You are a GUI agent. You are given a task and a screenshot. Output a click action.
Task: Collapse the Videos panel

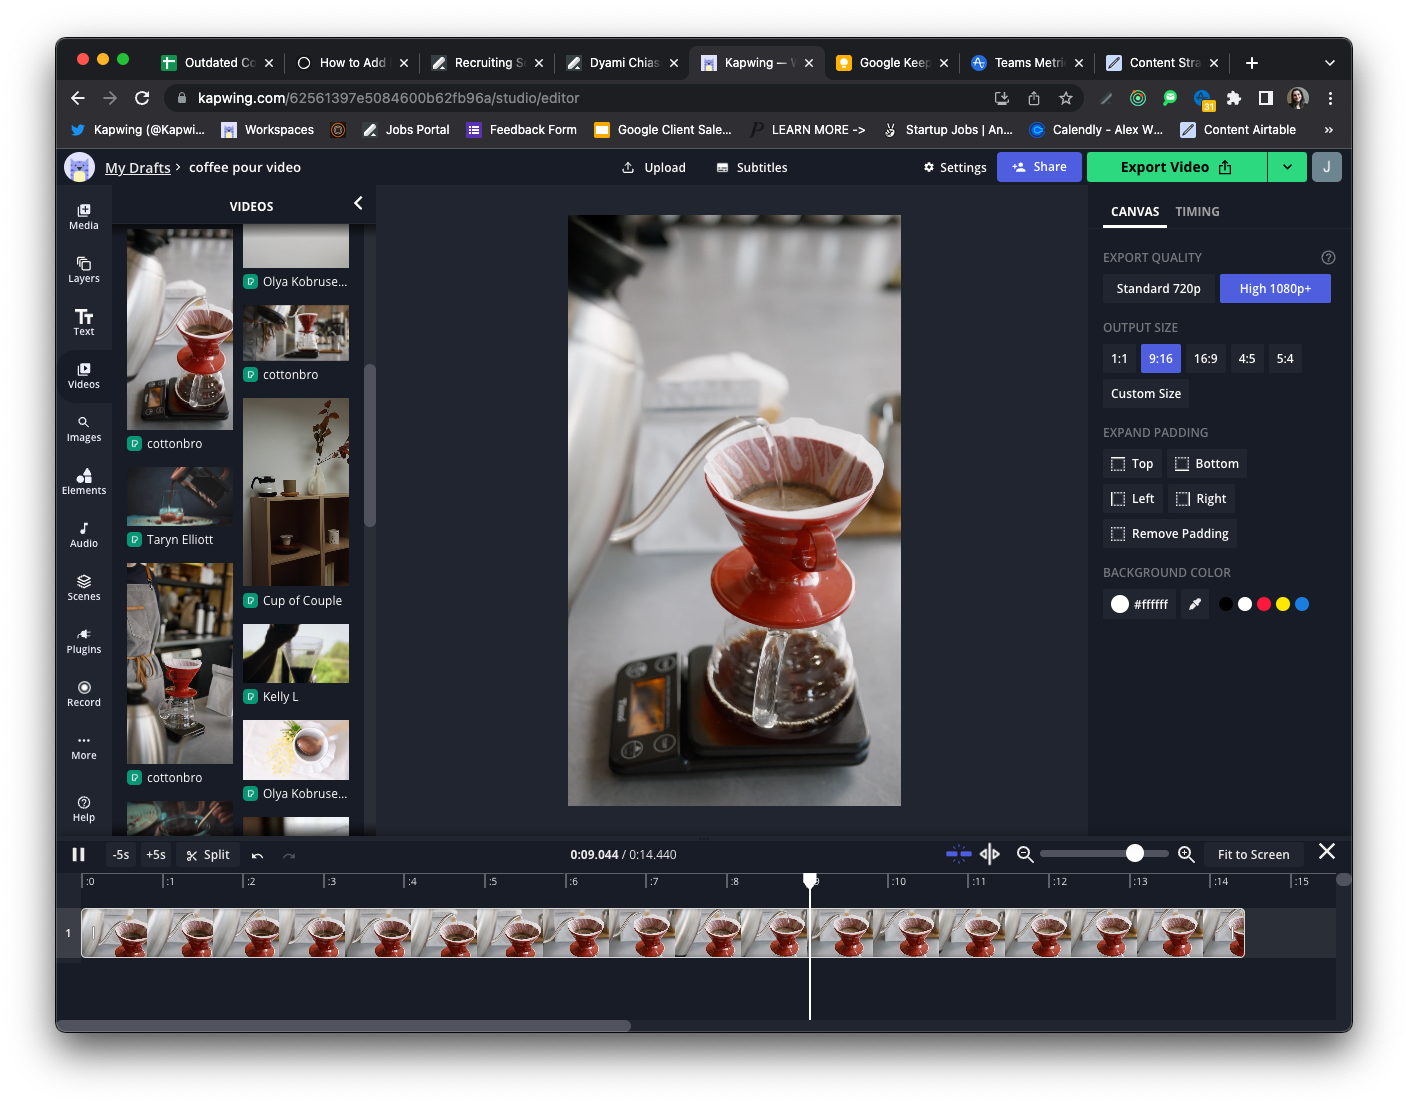coord(358,204)
